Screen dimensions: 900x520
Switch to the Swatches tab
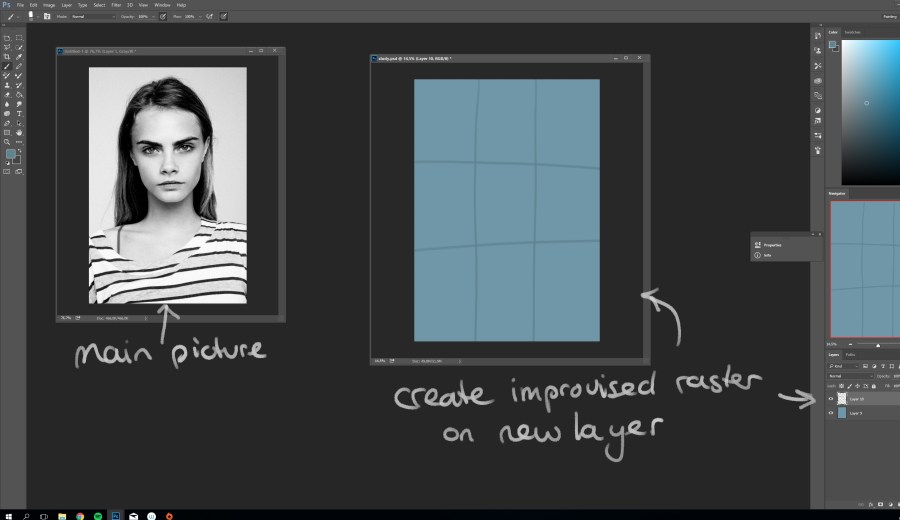point(854,32)
